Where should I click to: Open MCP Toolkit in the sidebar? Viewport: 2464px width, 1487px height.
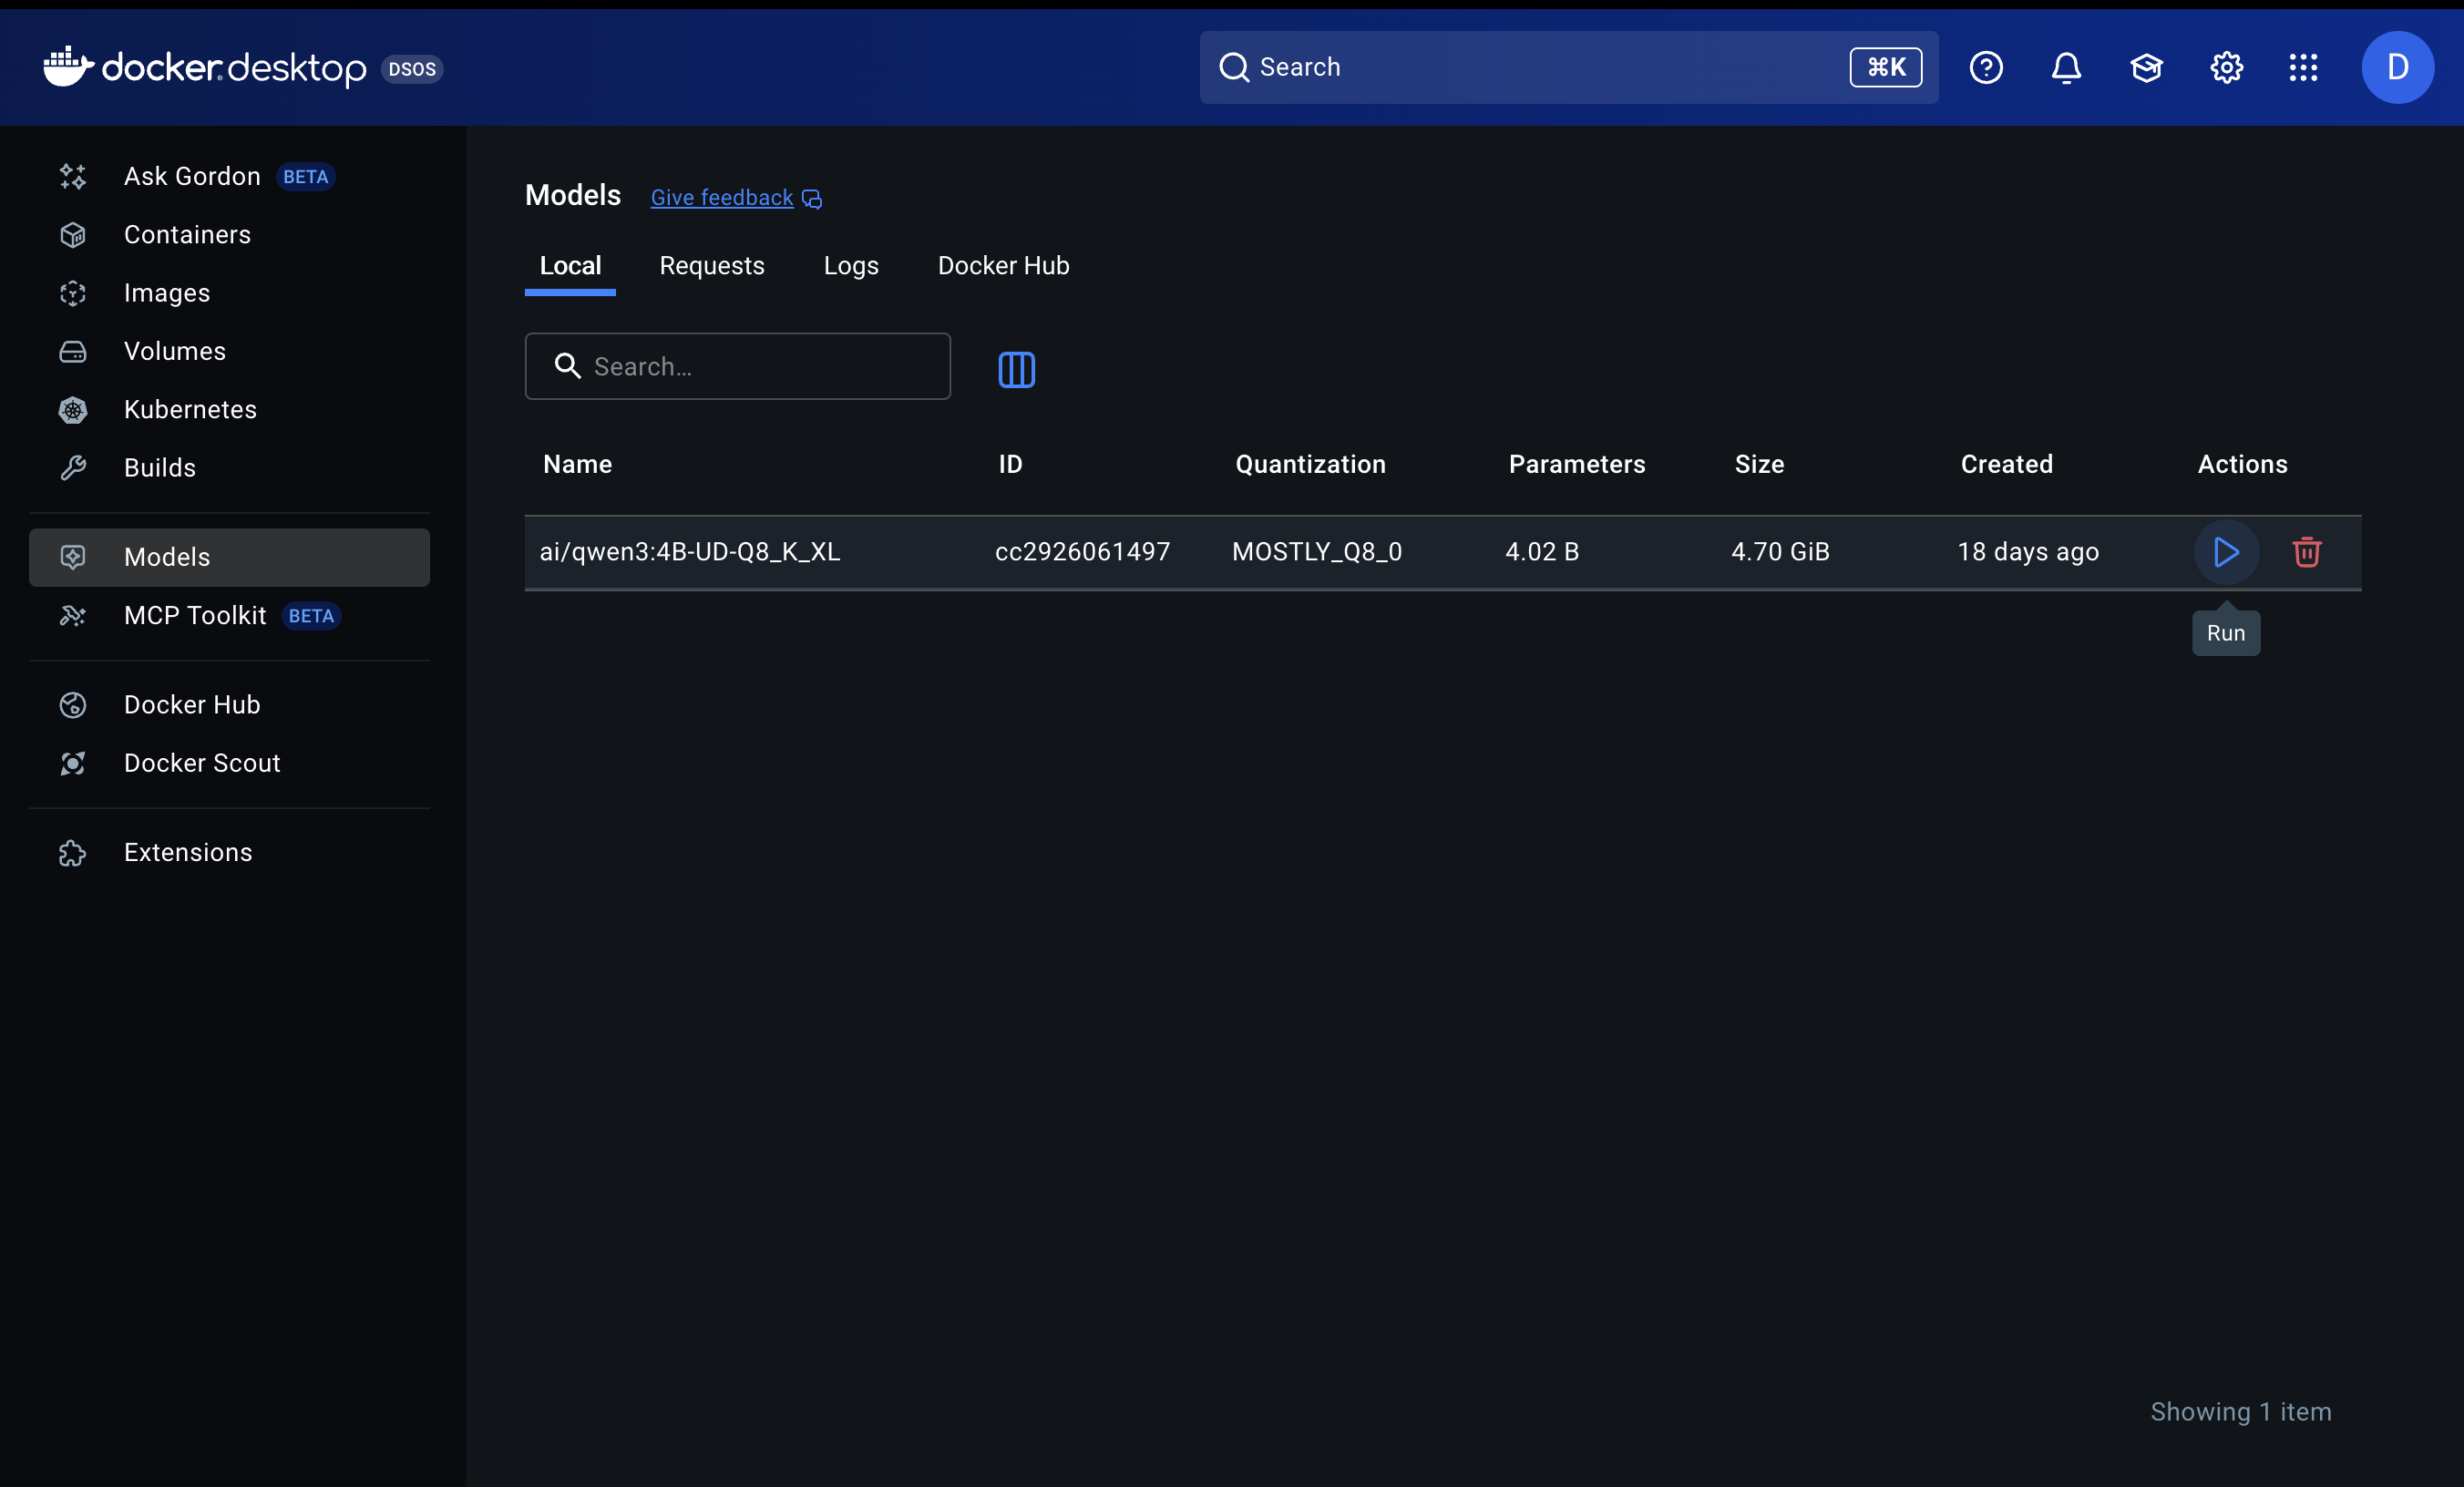click(195, 615)
